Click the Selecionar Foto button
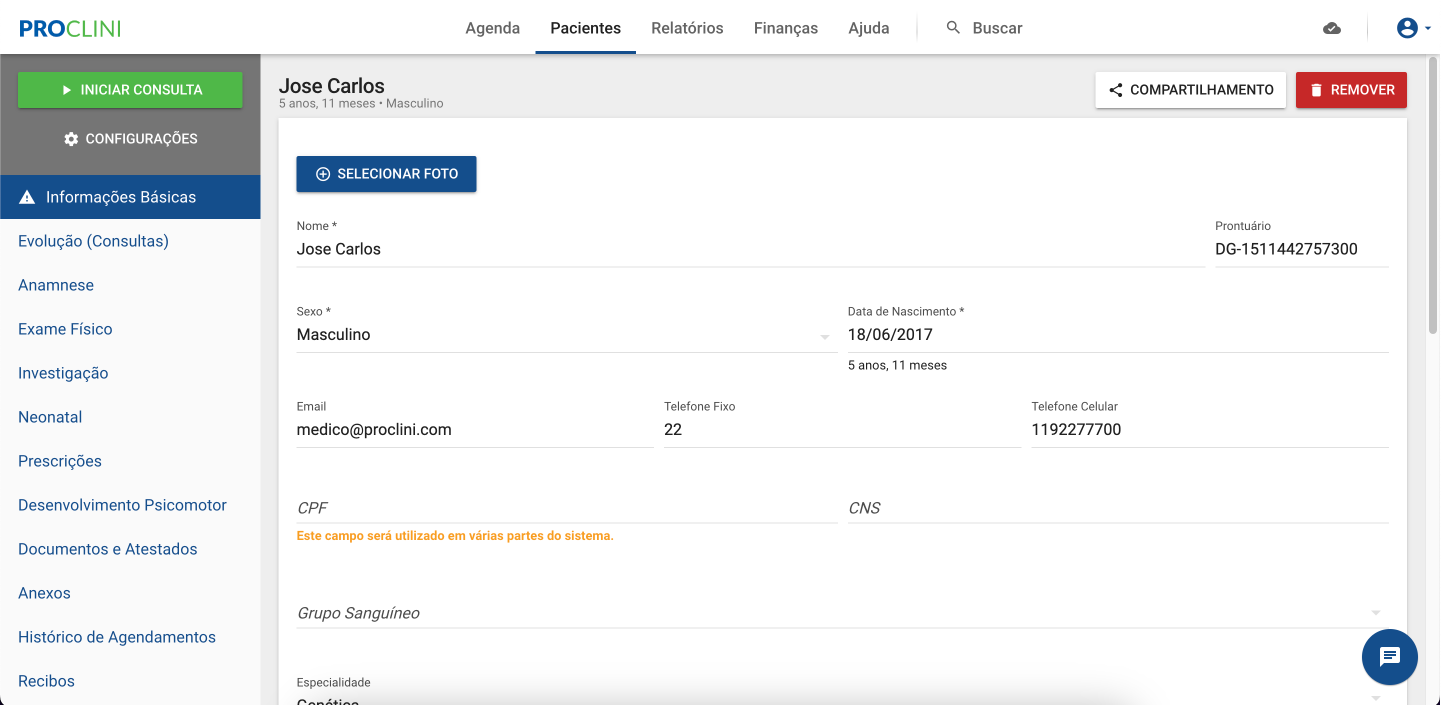The image size is (1441, 705). point(386,174)
